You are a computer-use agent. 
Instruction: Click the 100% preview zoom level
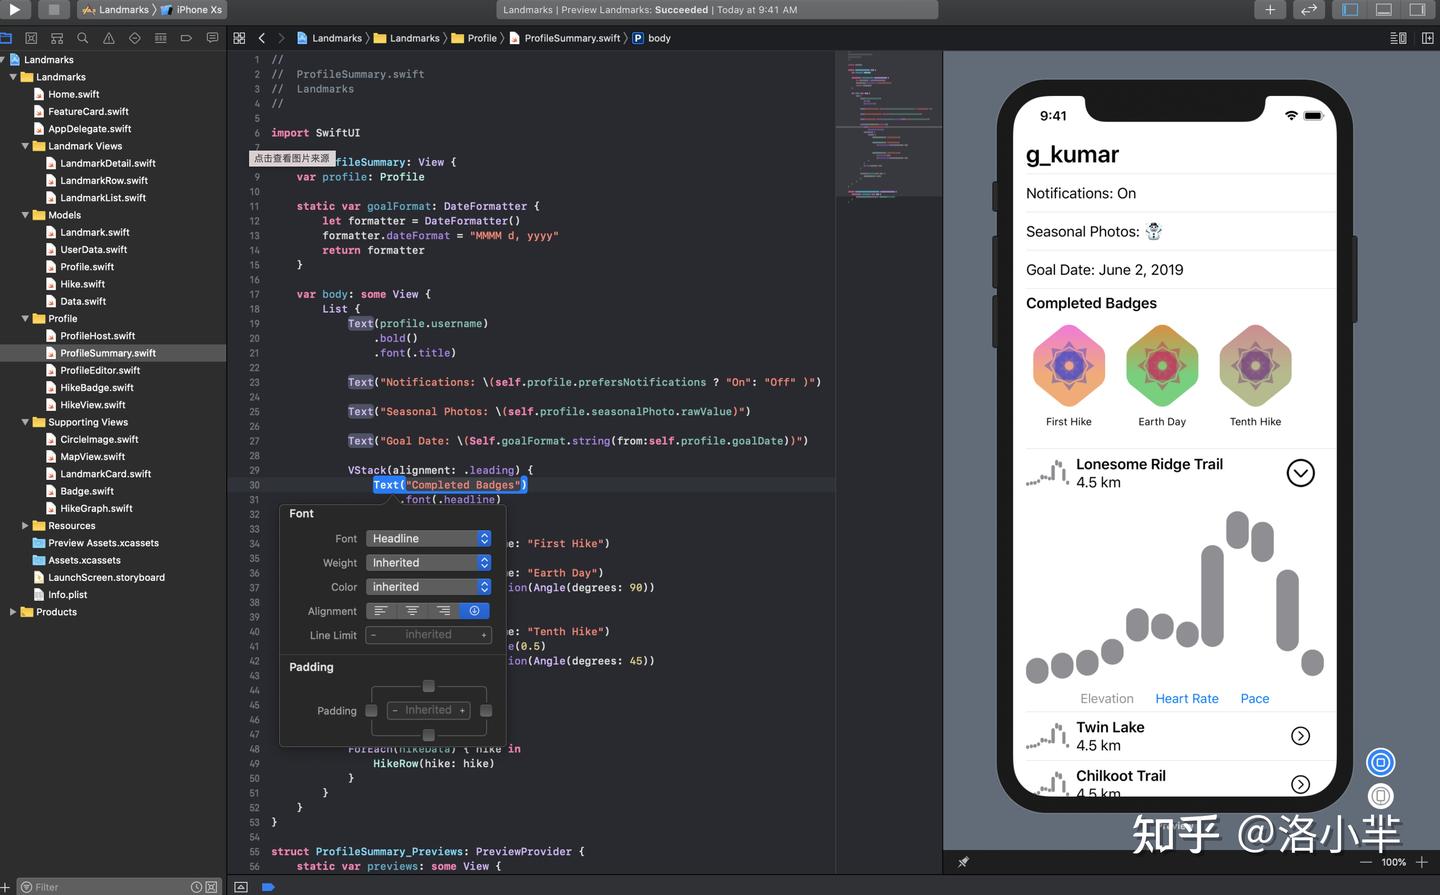pyautogui.click(x=1392, y=862)
